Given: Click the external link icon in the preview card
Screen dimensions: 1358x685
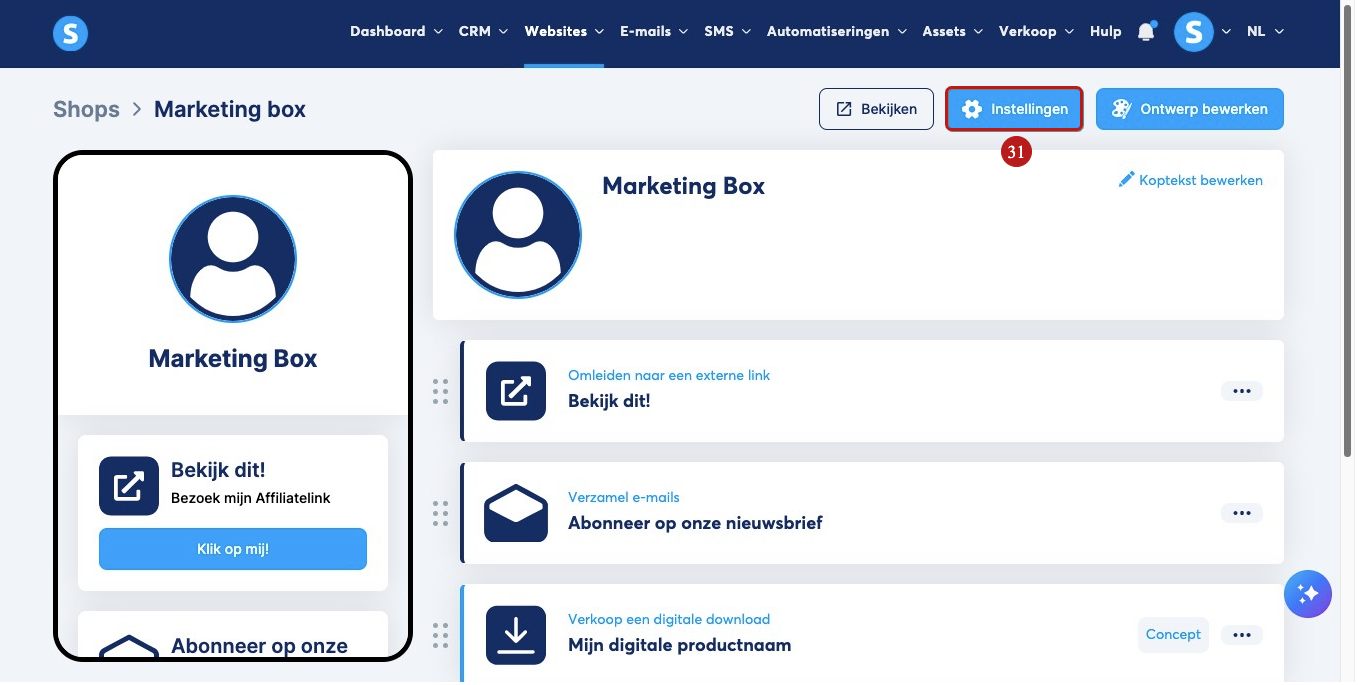Looking at the screenshot, I should tap(129, 486).
